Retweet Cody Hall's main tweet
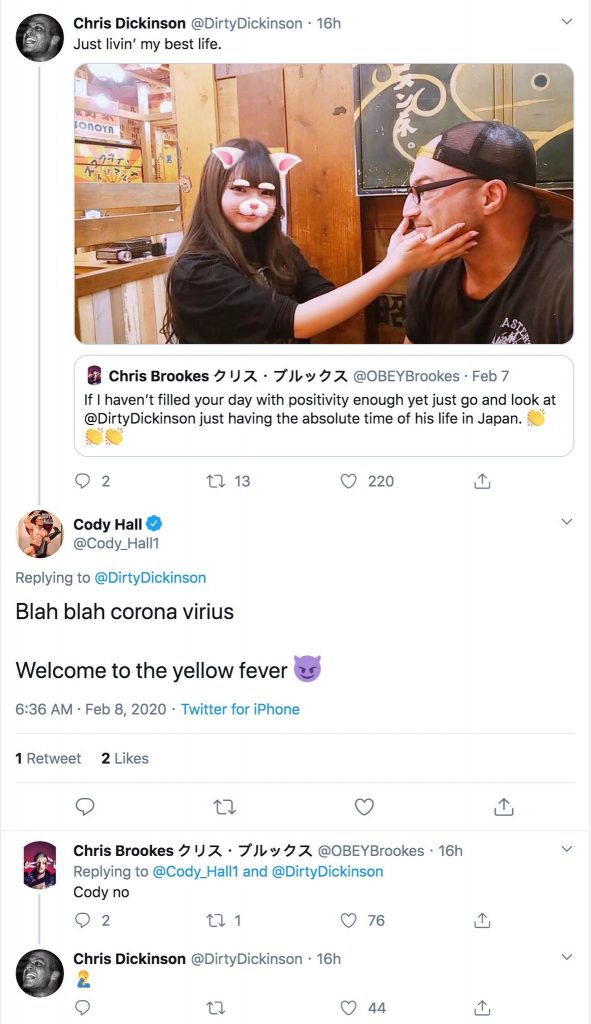591x1024 pixels. click(225, 808)
